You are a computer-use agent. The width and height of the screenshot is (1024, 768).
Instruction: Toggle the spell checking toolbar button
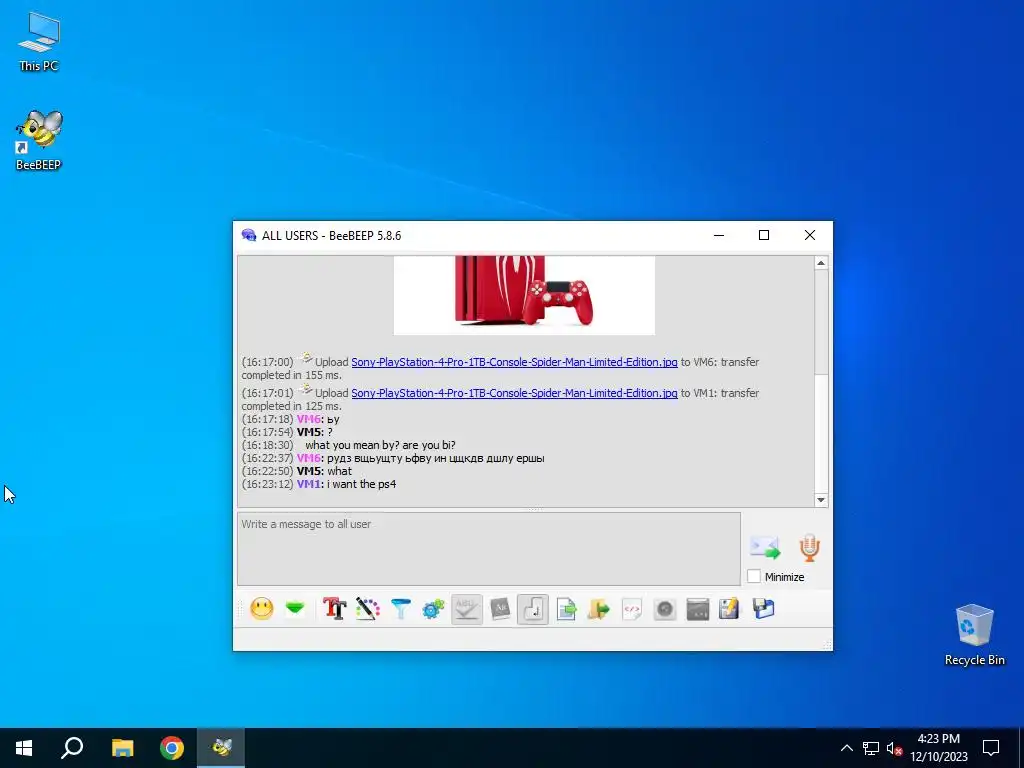467,609
